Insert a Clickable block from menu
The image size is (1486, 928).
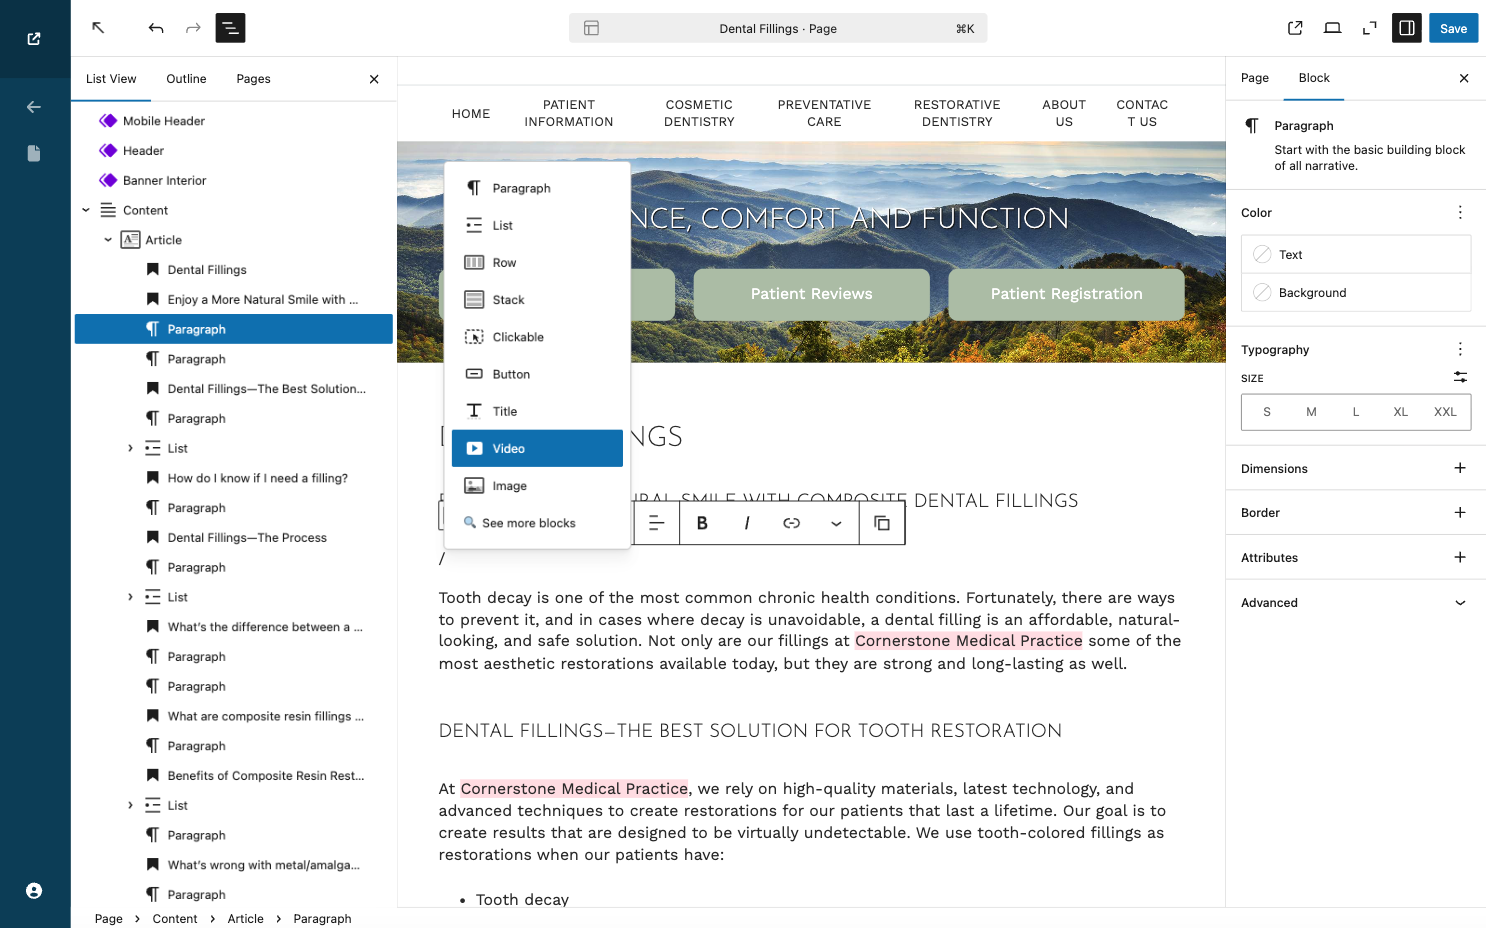click(537, 337)
